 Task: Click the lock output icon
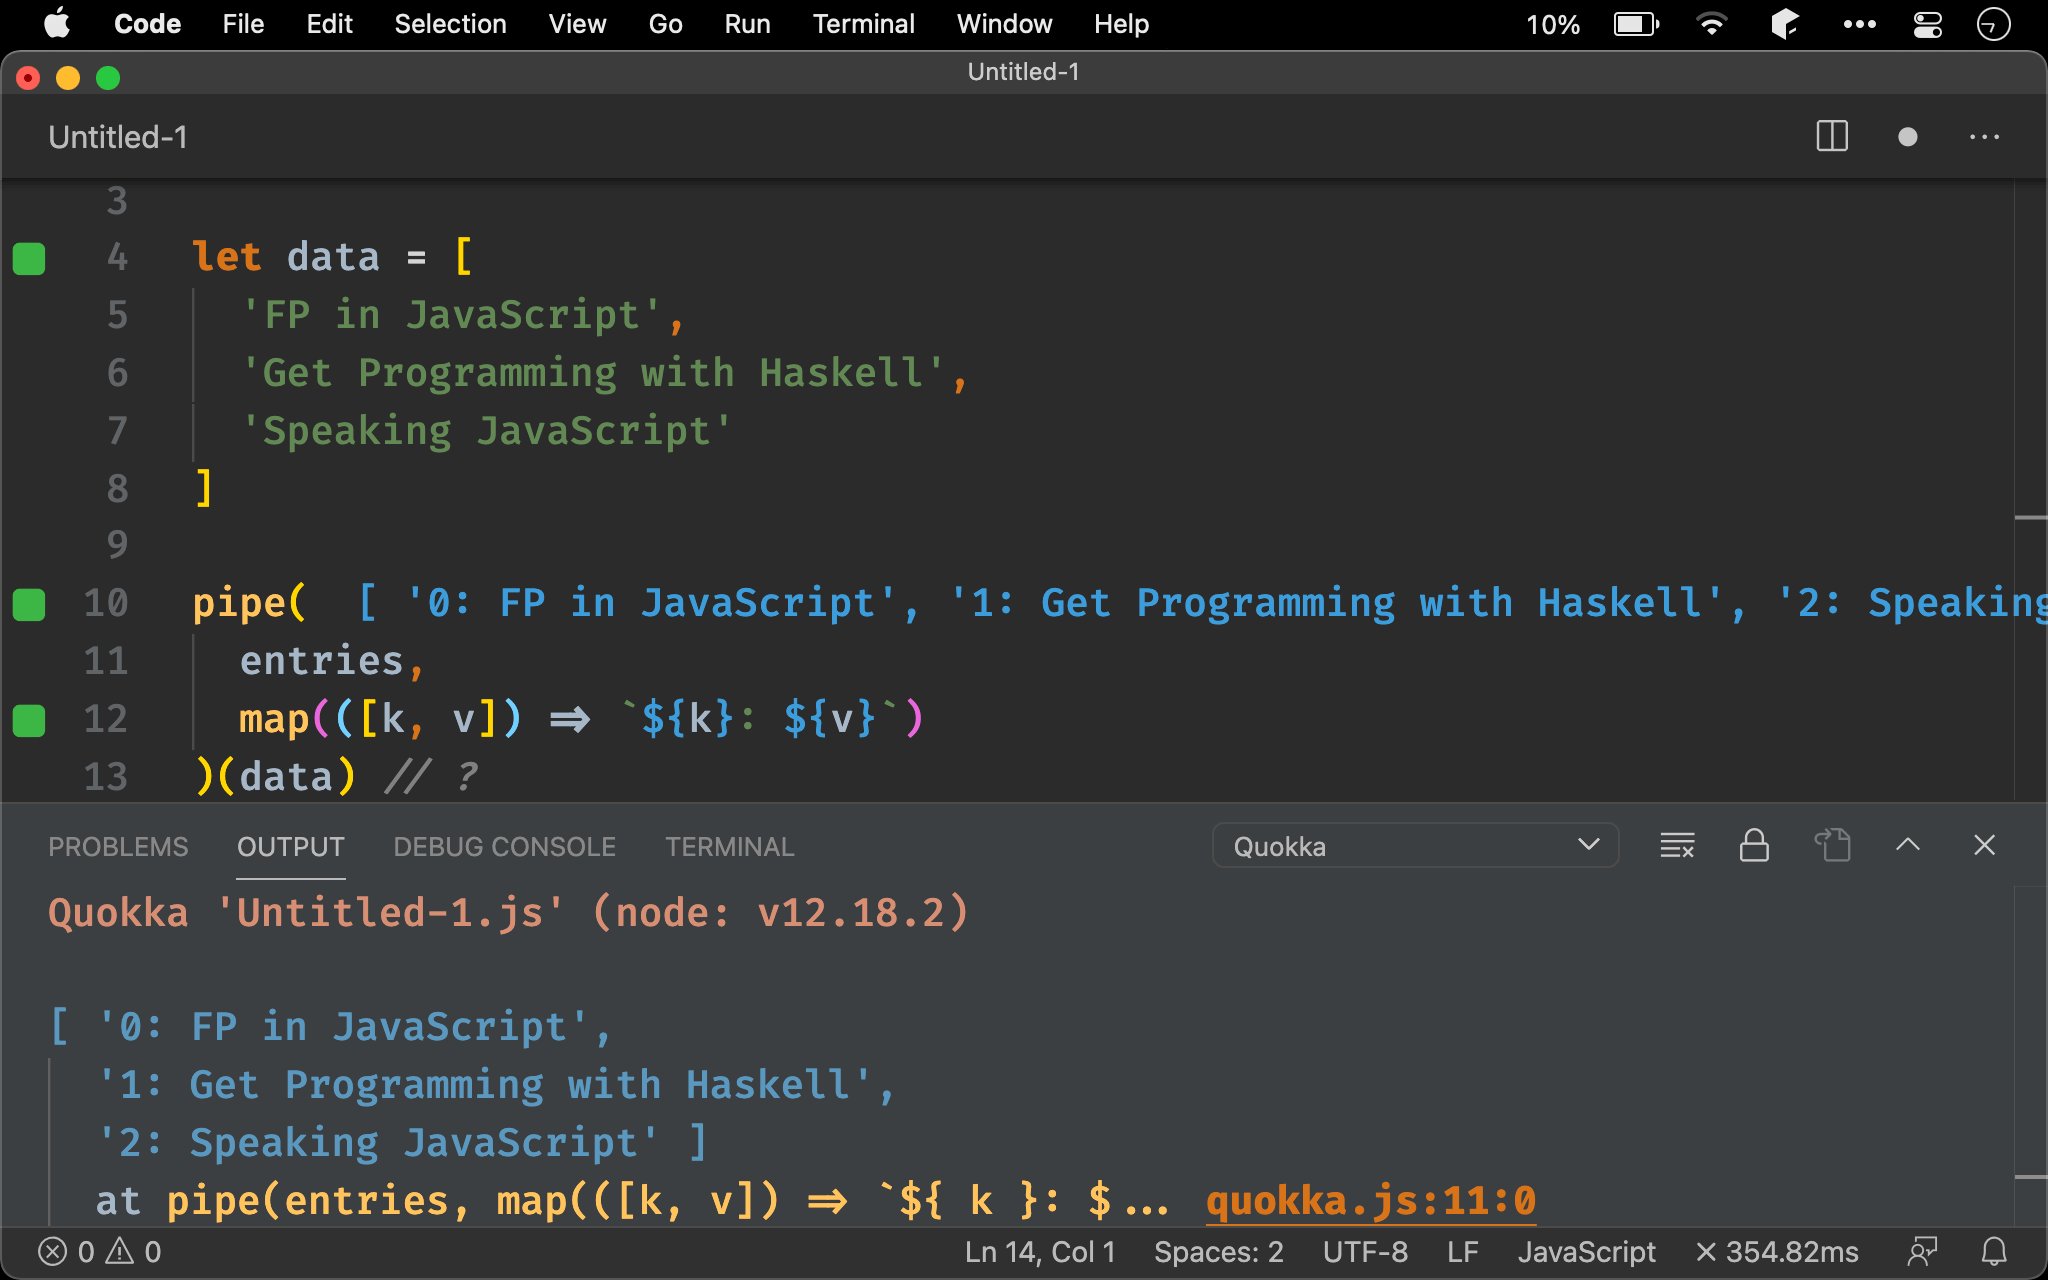[1755, 845]
